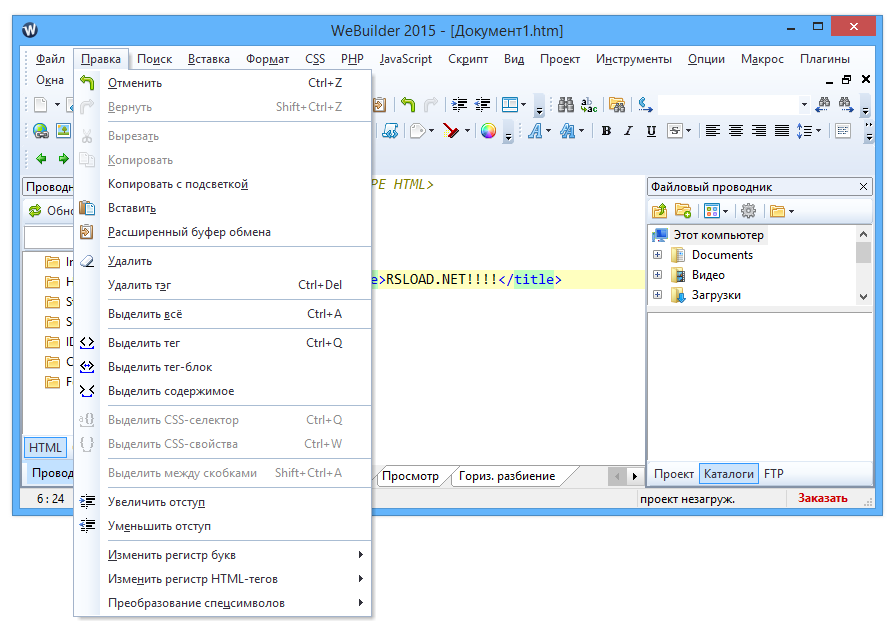Select Вставить in the Правка menu
The image size is (891, 633).
132,208
